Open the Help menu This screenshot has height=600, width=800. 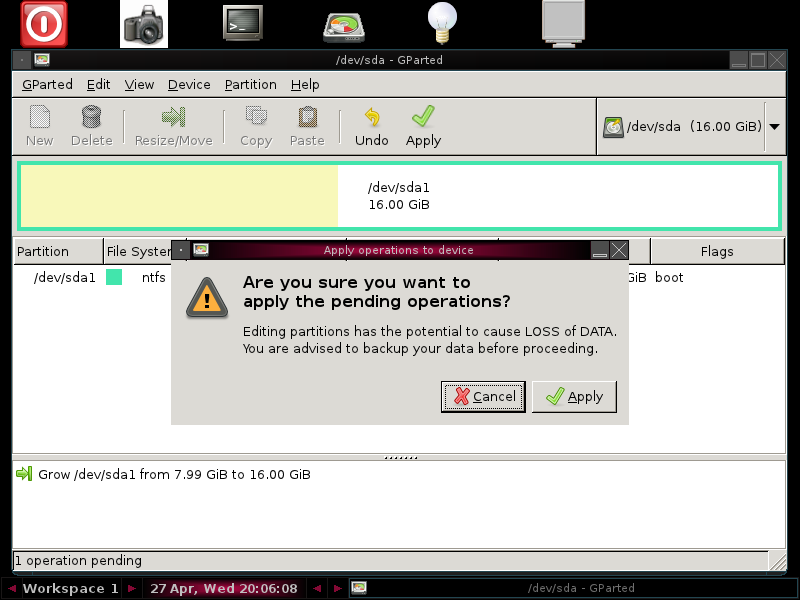(x=305, y=85)
